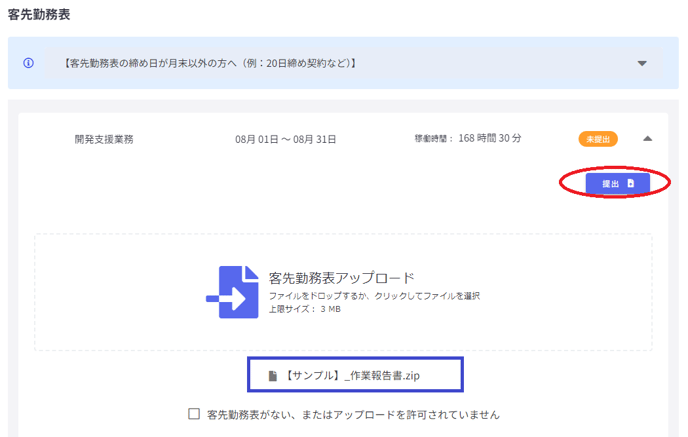Click the 稼働時間 168時間30分 text

467,138
